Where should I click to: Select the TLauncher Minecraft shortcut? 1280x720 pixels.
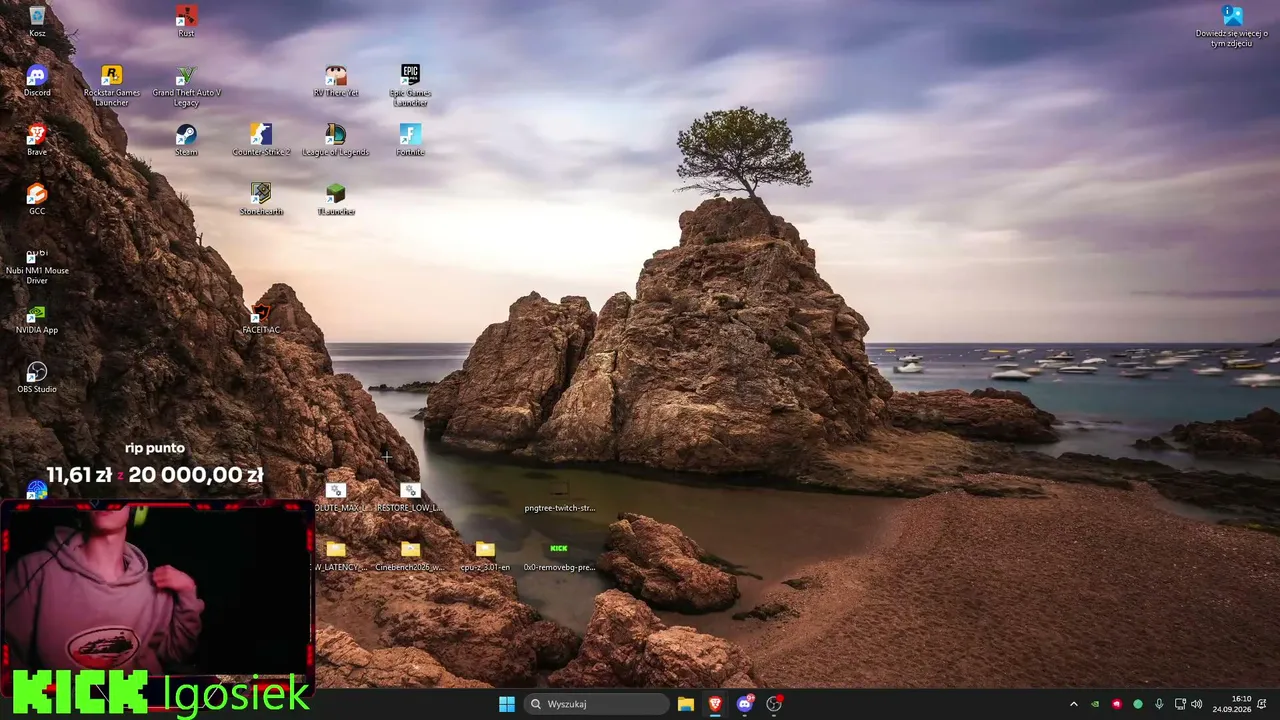tap(336, 199)
